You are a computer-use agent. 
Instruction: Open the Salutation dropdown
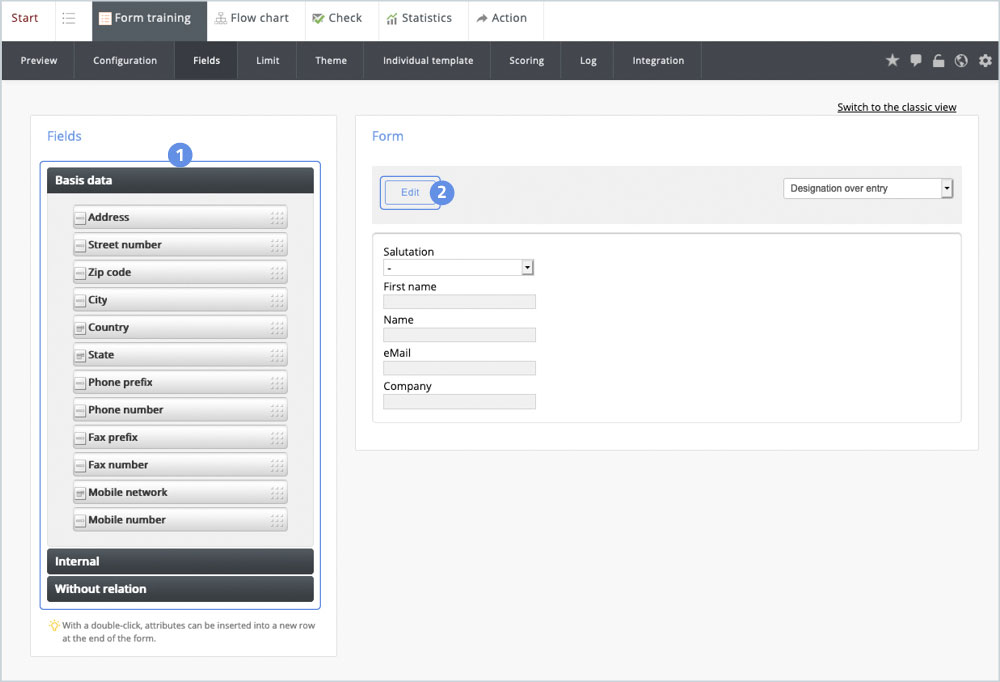tap(459, 268)
